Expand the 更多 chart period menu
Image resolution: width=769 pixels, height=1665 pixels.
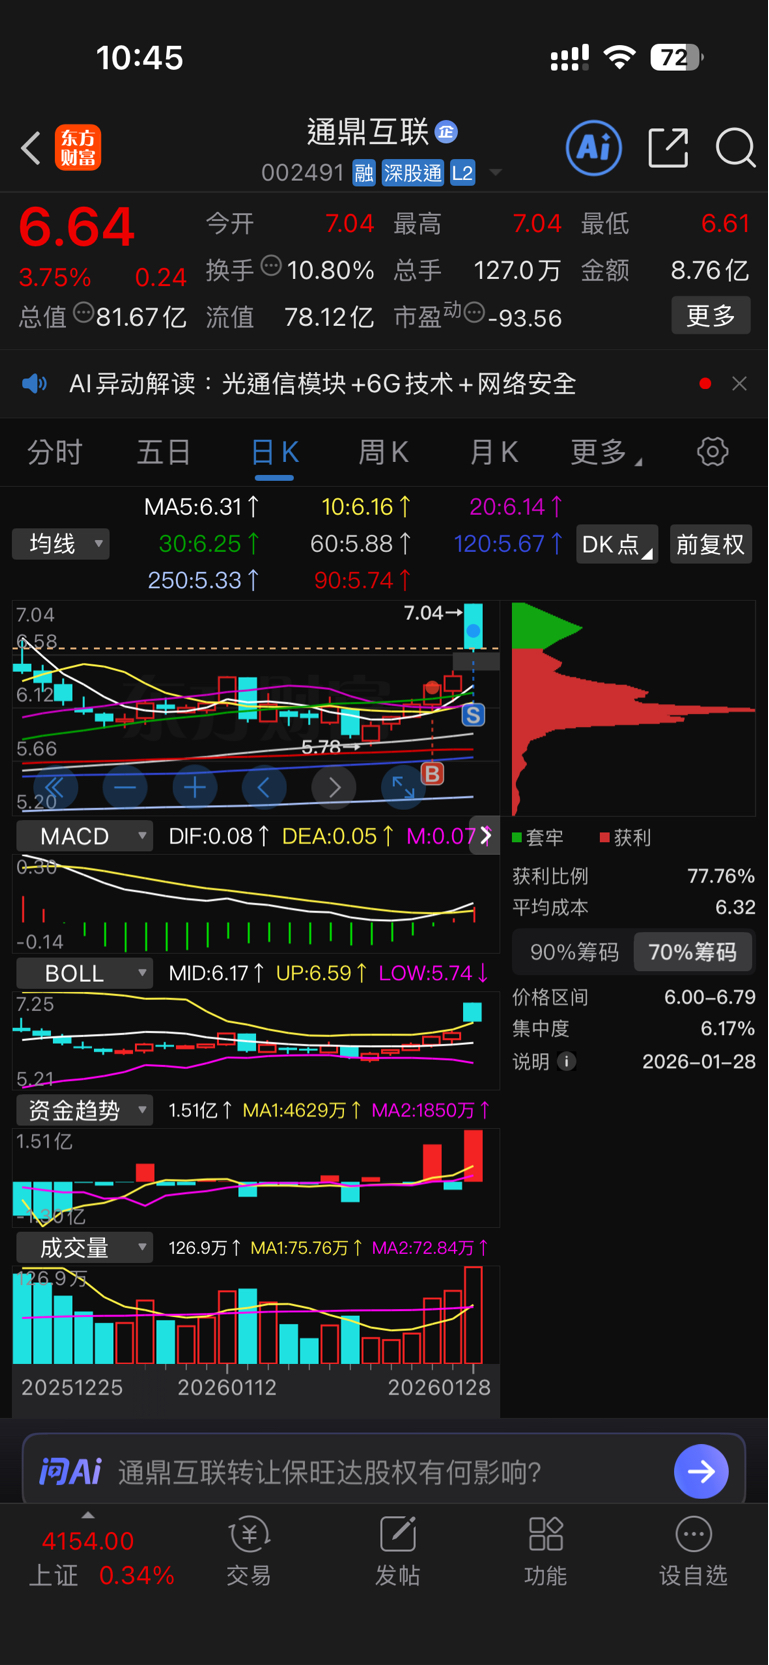click(x=606, y=452)
